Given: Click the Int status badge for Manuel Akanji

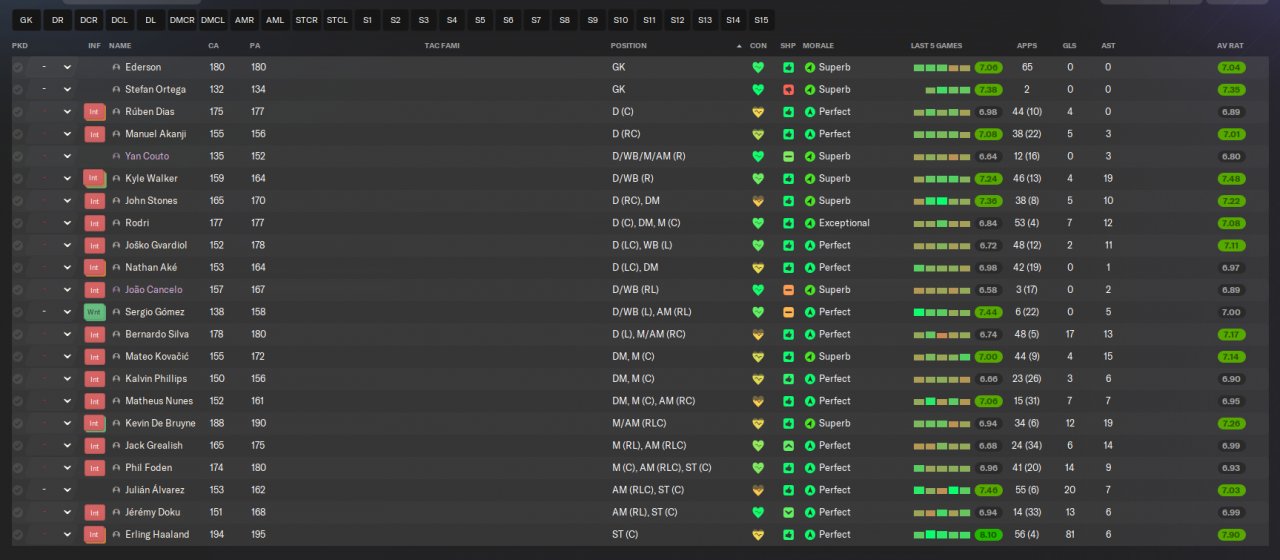Looking at the screenshot, I should pyautogui.click(x=95, y=134).
